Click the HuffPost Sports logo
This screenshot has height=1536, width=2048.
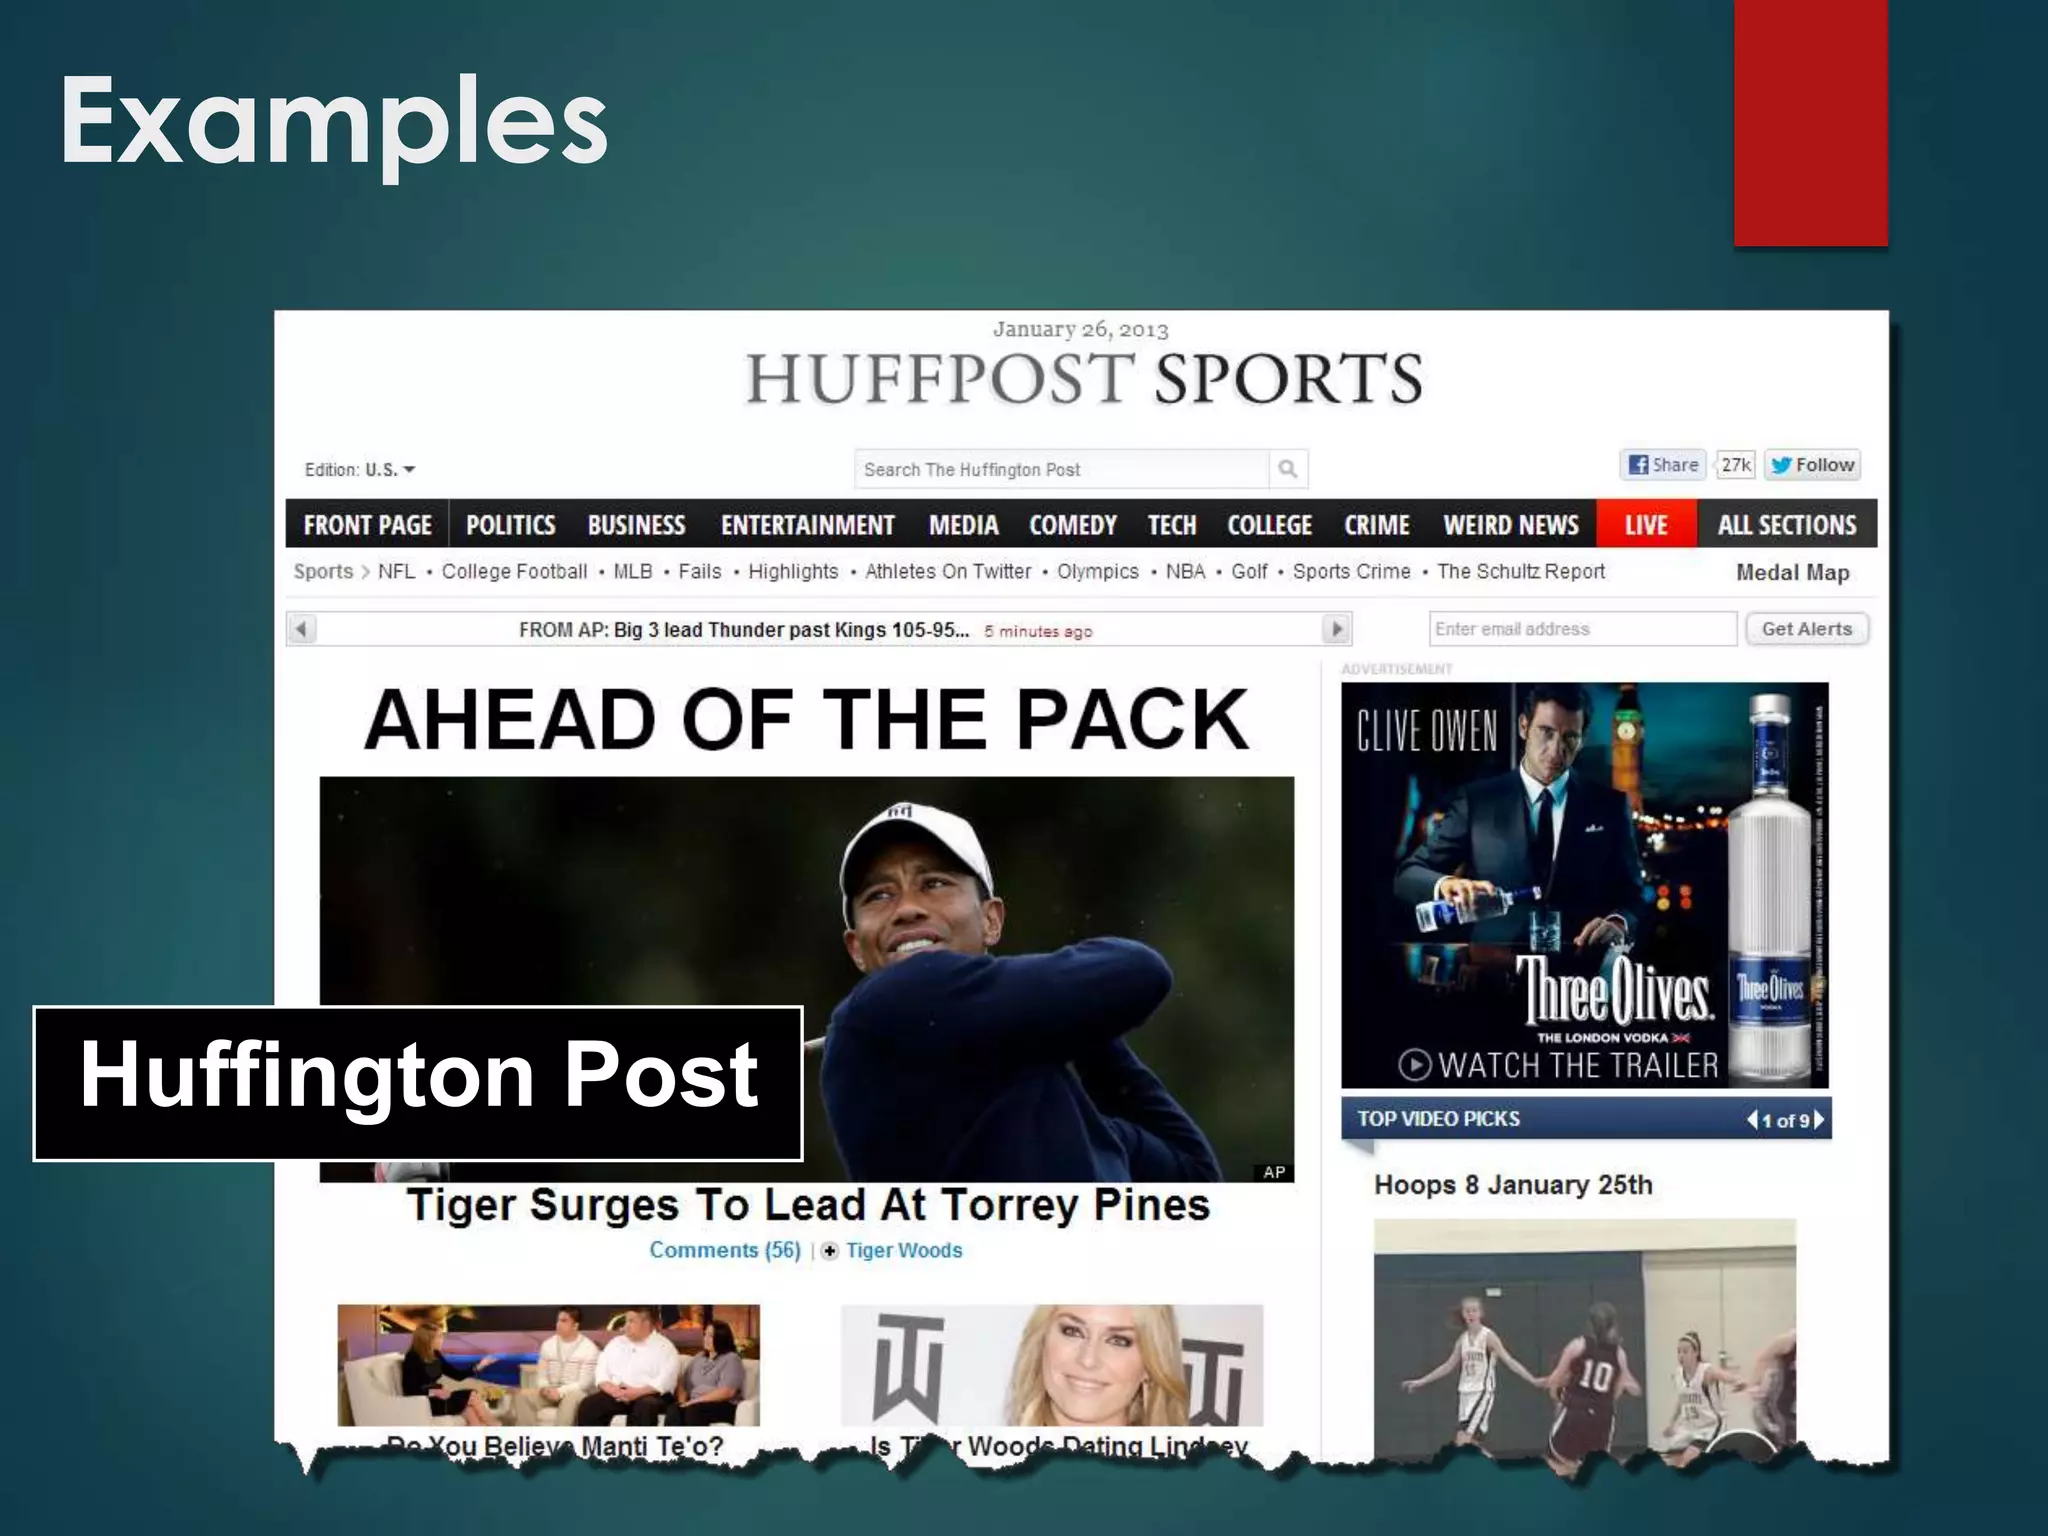[1084, 379]
